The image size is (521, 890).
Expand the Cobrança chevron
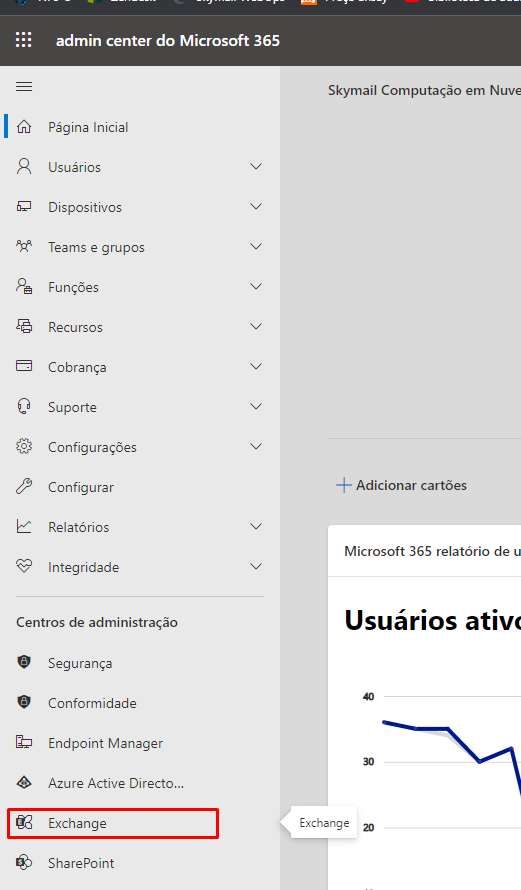tap(257, 367)
